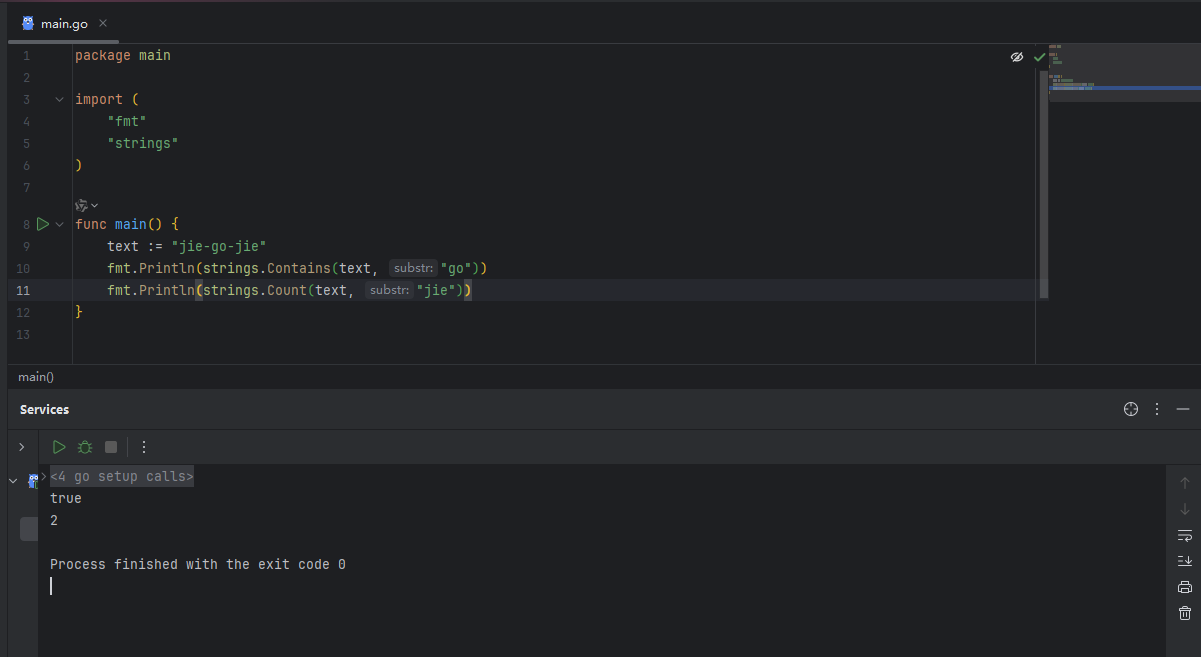1201x657 pixels.
Task: Expand the folded go setup calls chevron
Action: click(x=44, y=476)
